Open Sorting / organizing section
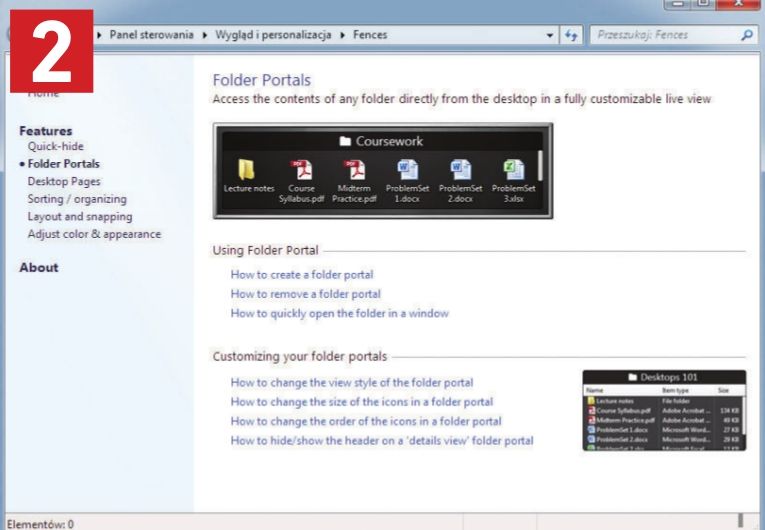The height and width of the screenshot is (530, 765). (77, 199)
